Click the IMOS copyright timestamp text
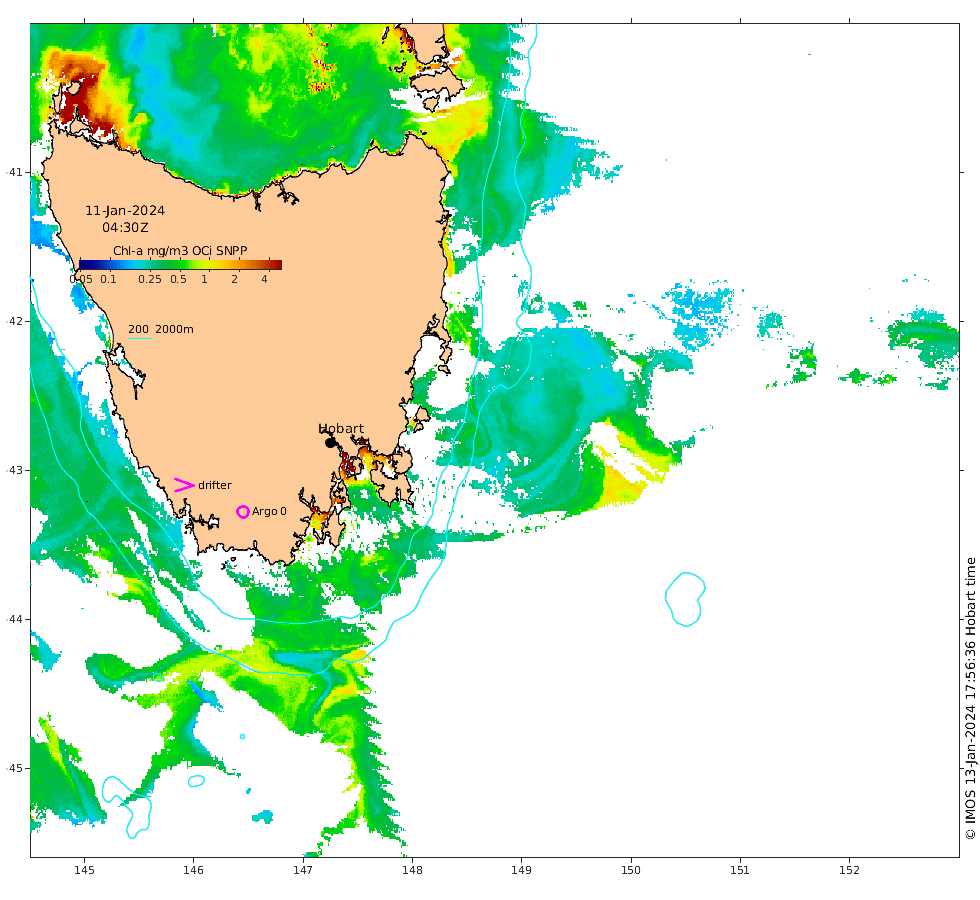980x900 pixels. (970, 697)
